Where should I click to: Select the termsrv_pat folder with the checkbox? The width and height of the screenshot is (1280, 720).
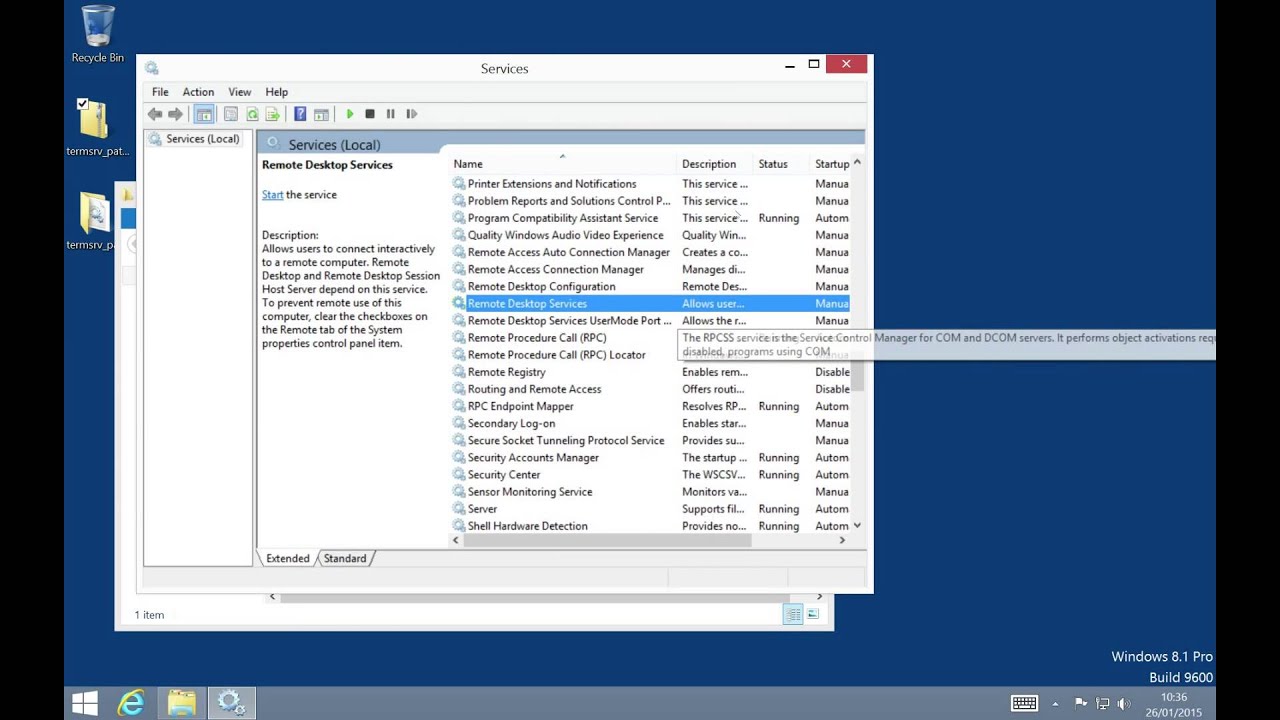(x=95, y=128)
